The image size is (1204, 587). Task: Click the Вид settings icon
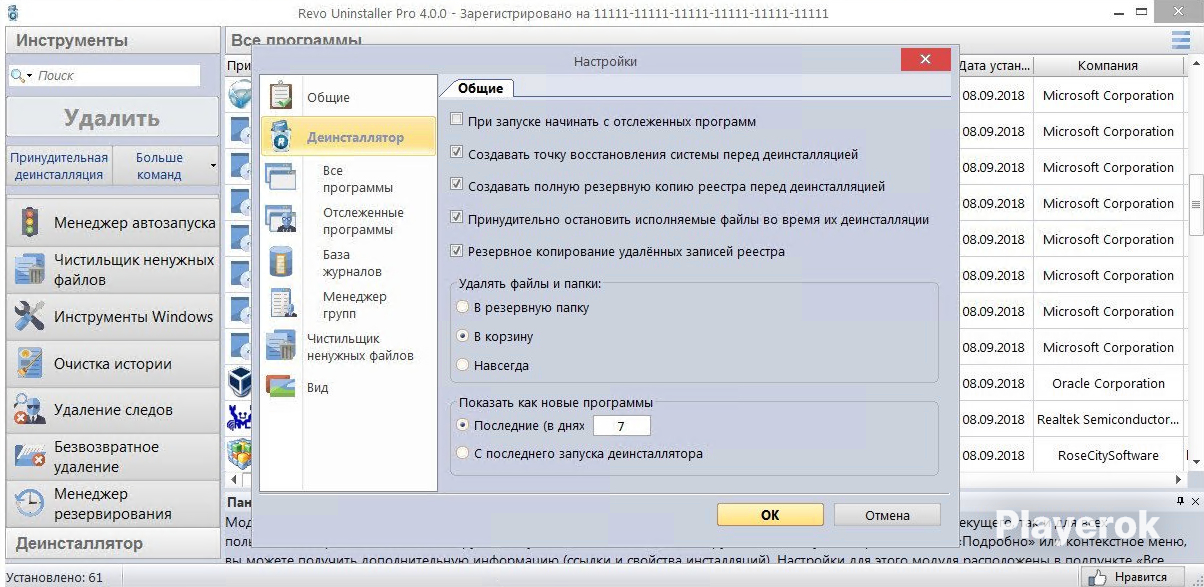tap(281, 386)
